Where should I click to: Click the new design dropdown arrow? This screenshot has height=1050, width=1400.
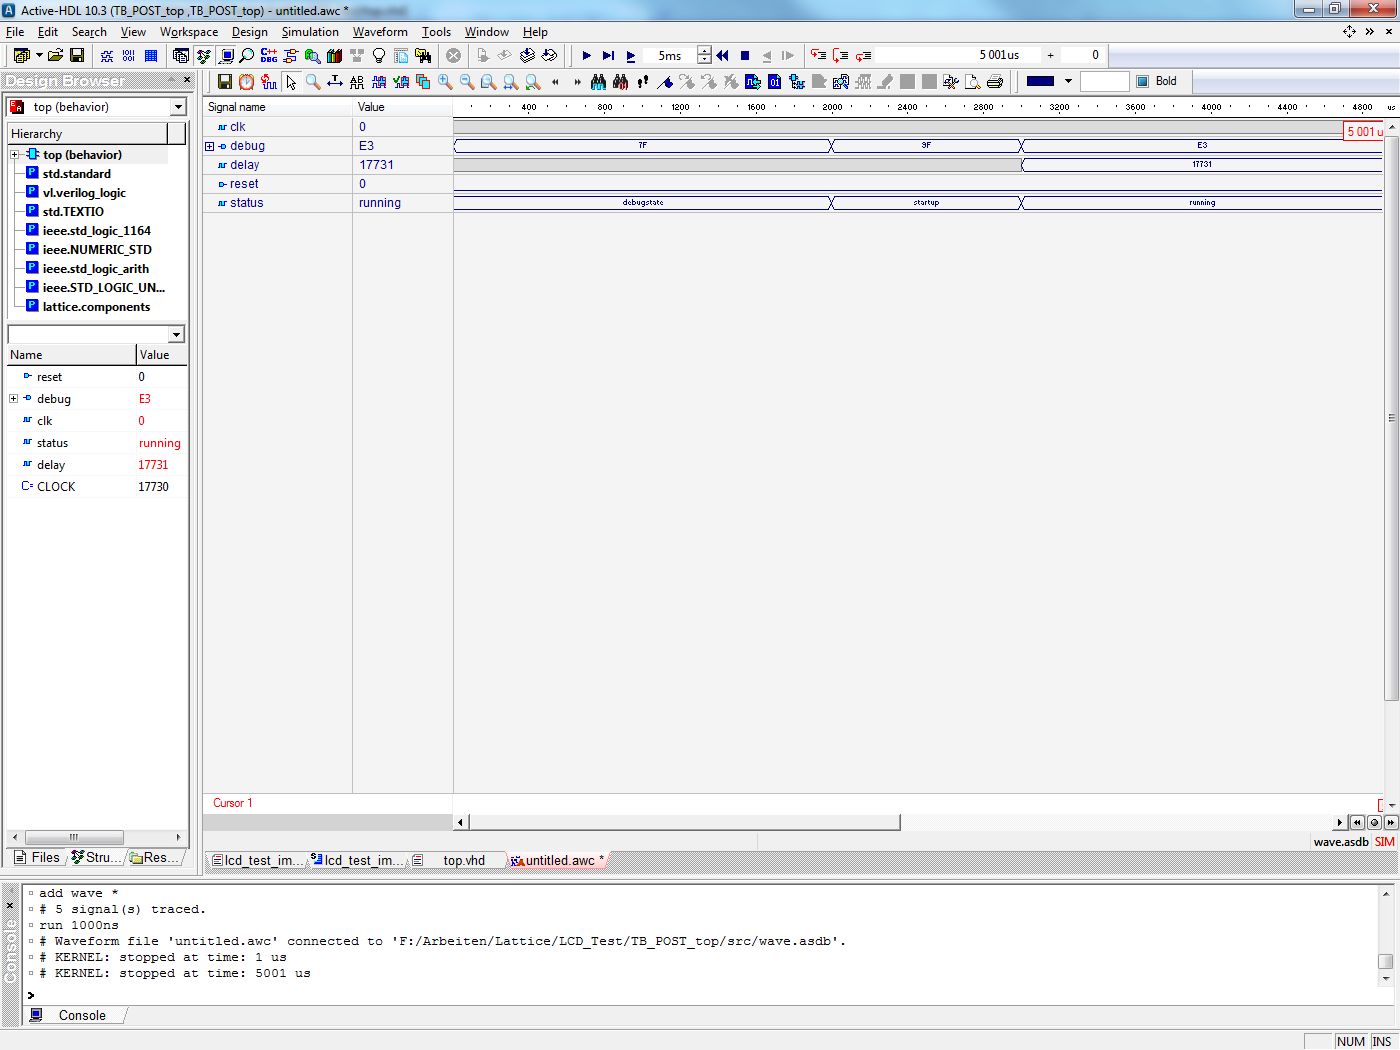(x=39, y=56)
